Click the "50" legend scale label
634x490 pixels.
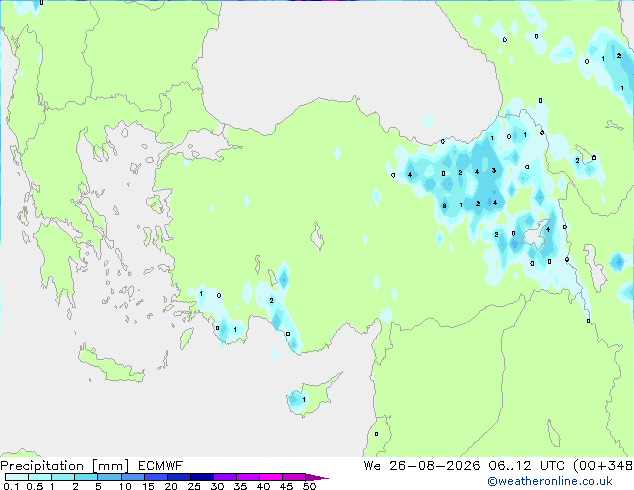coord(309,486)
